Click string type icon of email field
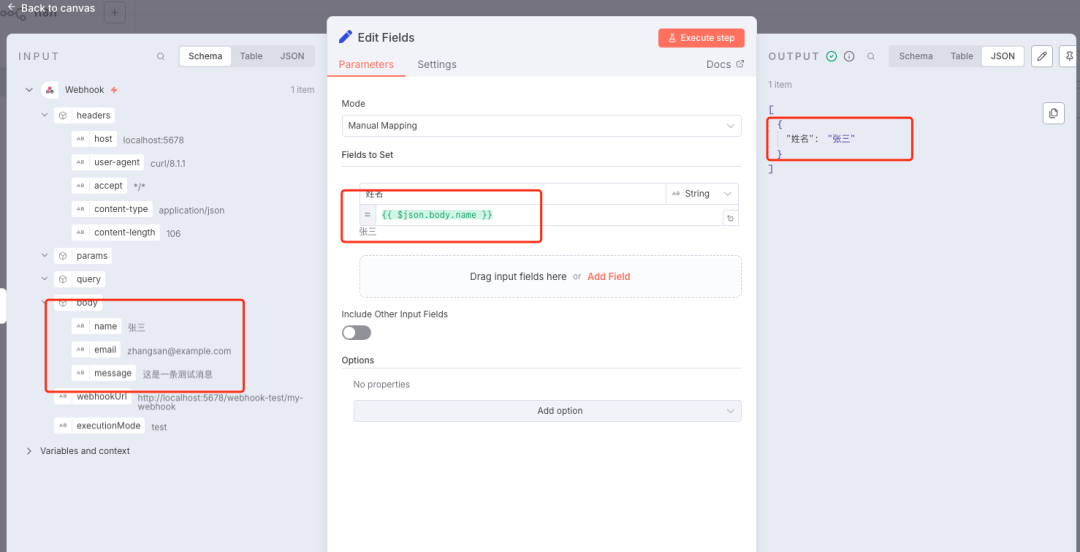The width and height of the screenshot is (1080, 552). click(x=81, y=350)
